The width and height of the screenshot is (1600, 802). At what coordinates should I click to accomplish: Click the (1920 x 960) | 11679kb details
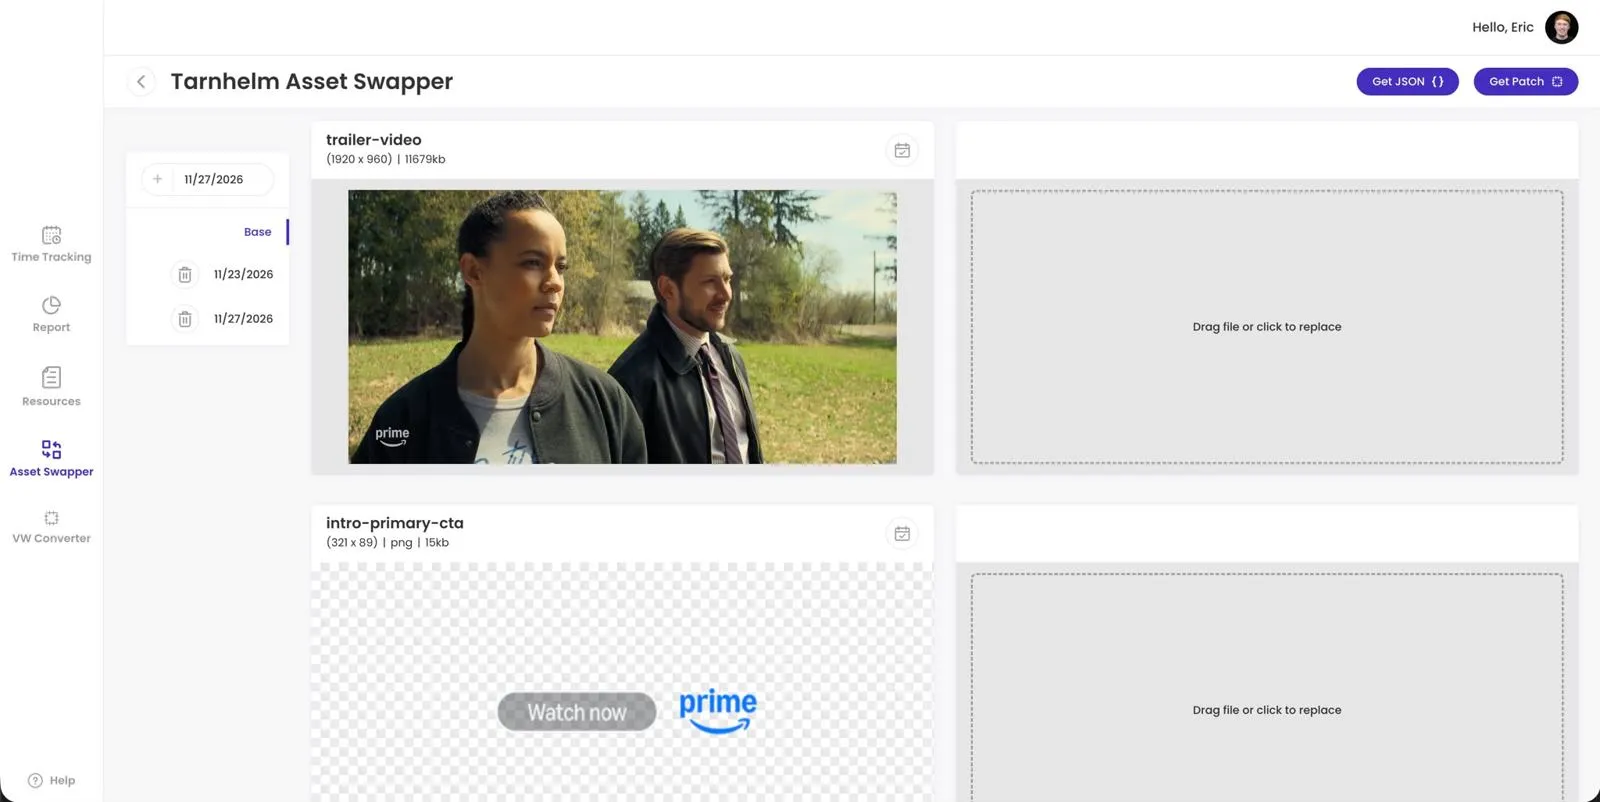point(385,159)
